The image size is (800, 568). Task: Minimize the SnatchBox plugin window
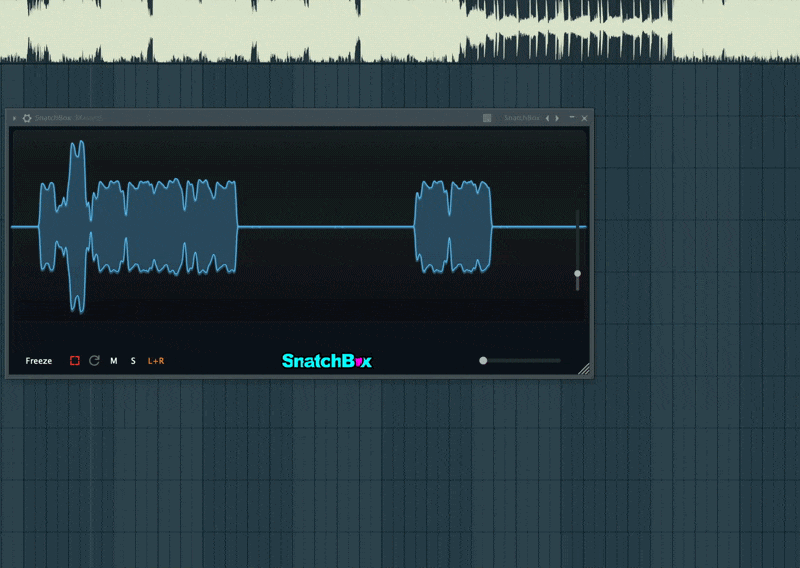(x=573, y=118)
